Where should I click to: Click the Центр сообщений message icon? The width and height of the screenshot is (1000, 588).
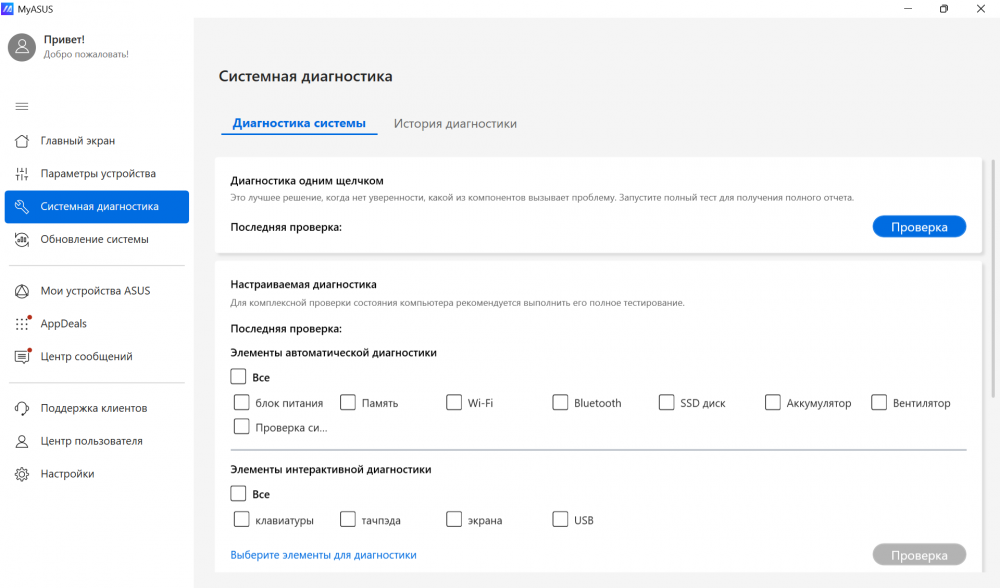point(22,357)
